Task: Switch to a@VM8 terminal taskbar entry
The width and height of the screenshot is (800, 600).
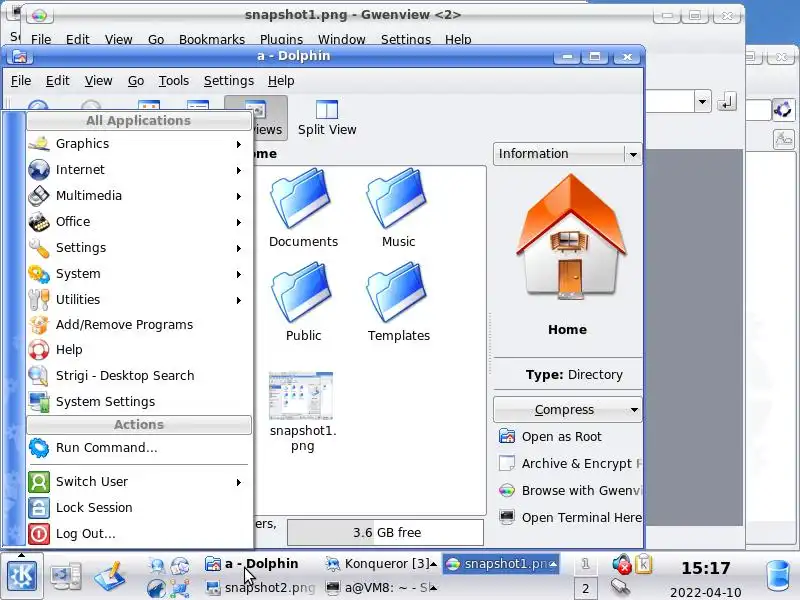Action: tap(381, 588)
